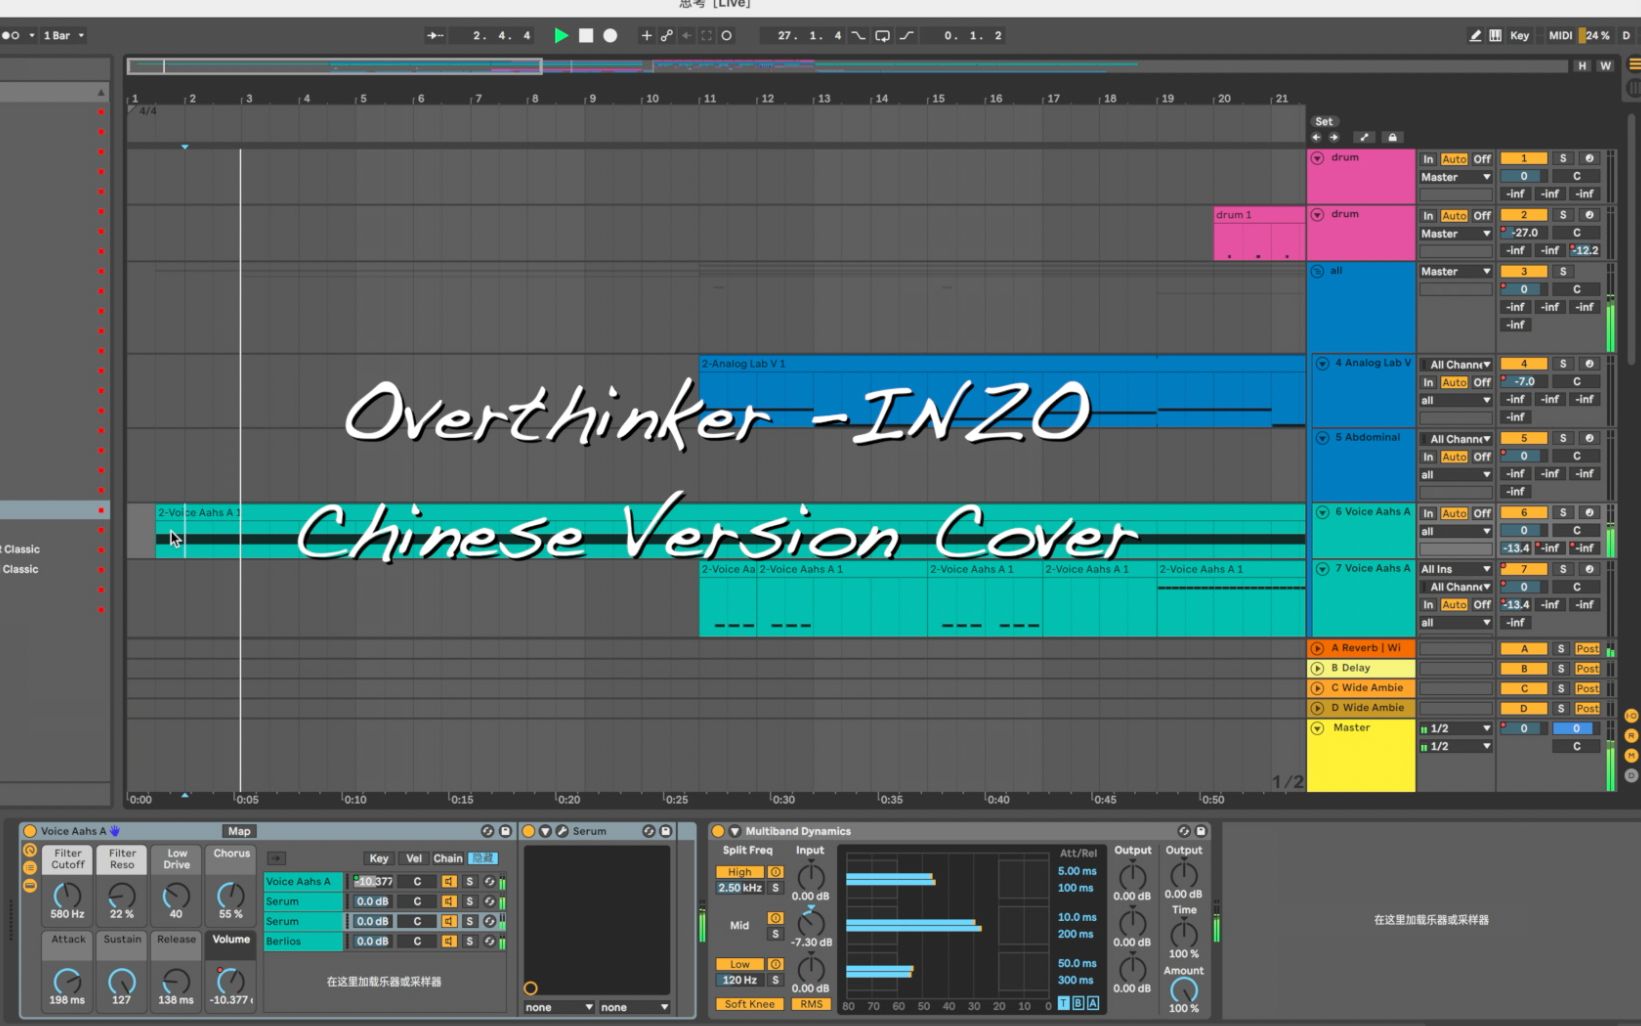Click the Follow playhead arrow icon in the transport

(434, 35)
